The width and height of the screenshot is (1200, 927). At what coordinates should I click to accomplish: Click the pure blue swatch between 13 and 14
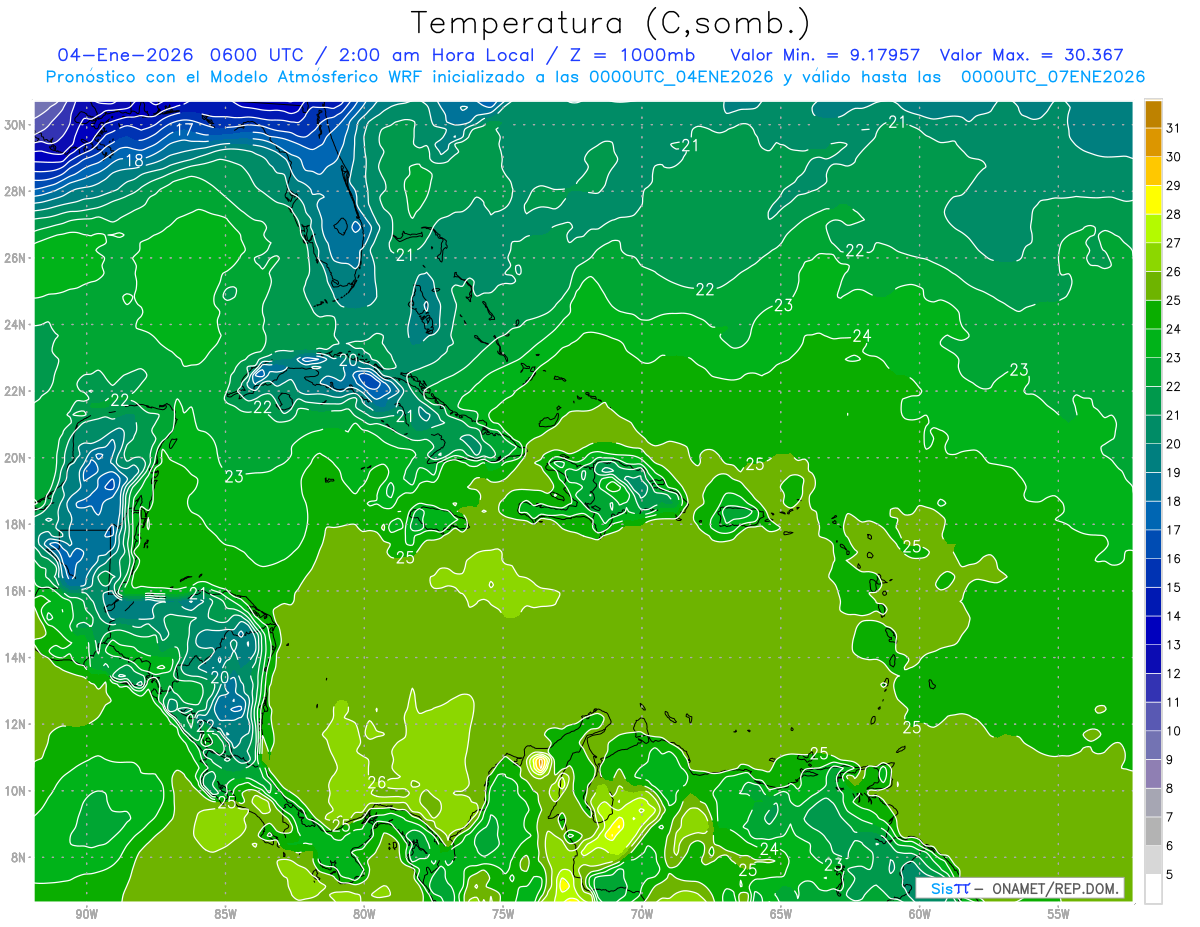1153,631
